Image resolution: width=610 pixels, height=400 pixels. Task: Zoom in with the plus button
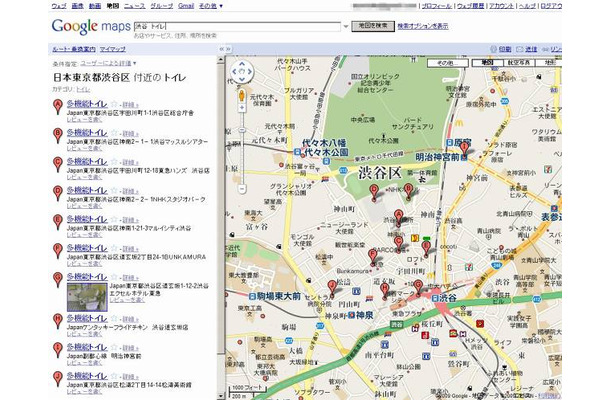[x=242, y=108]
